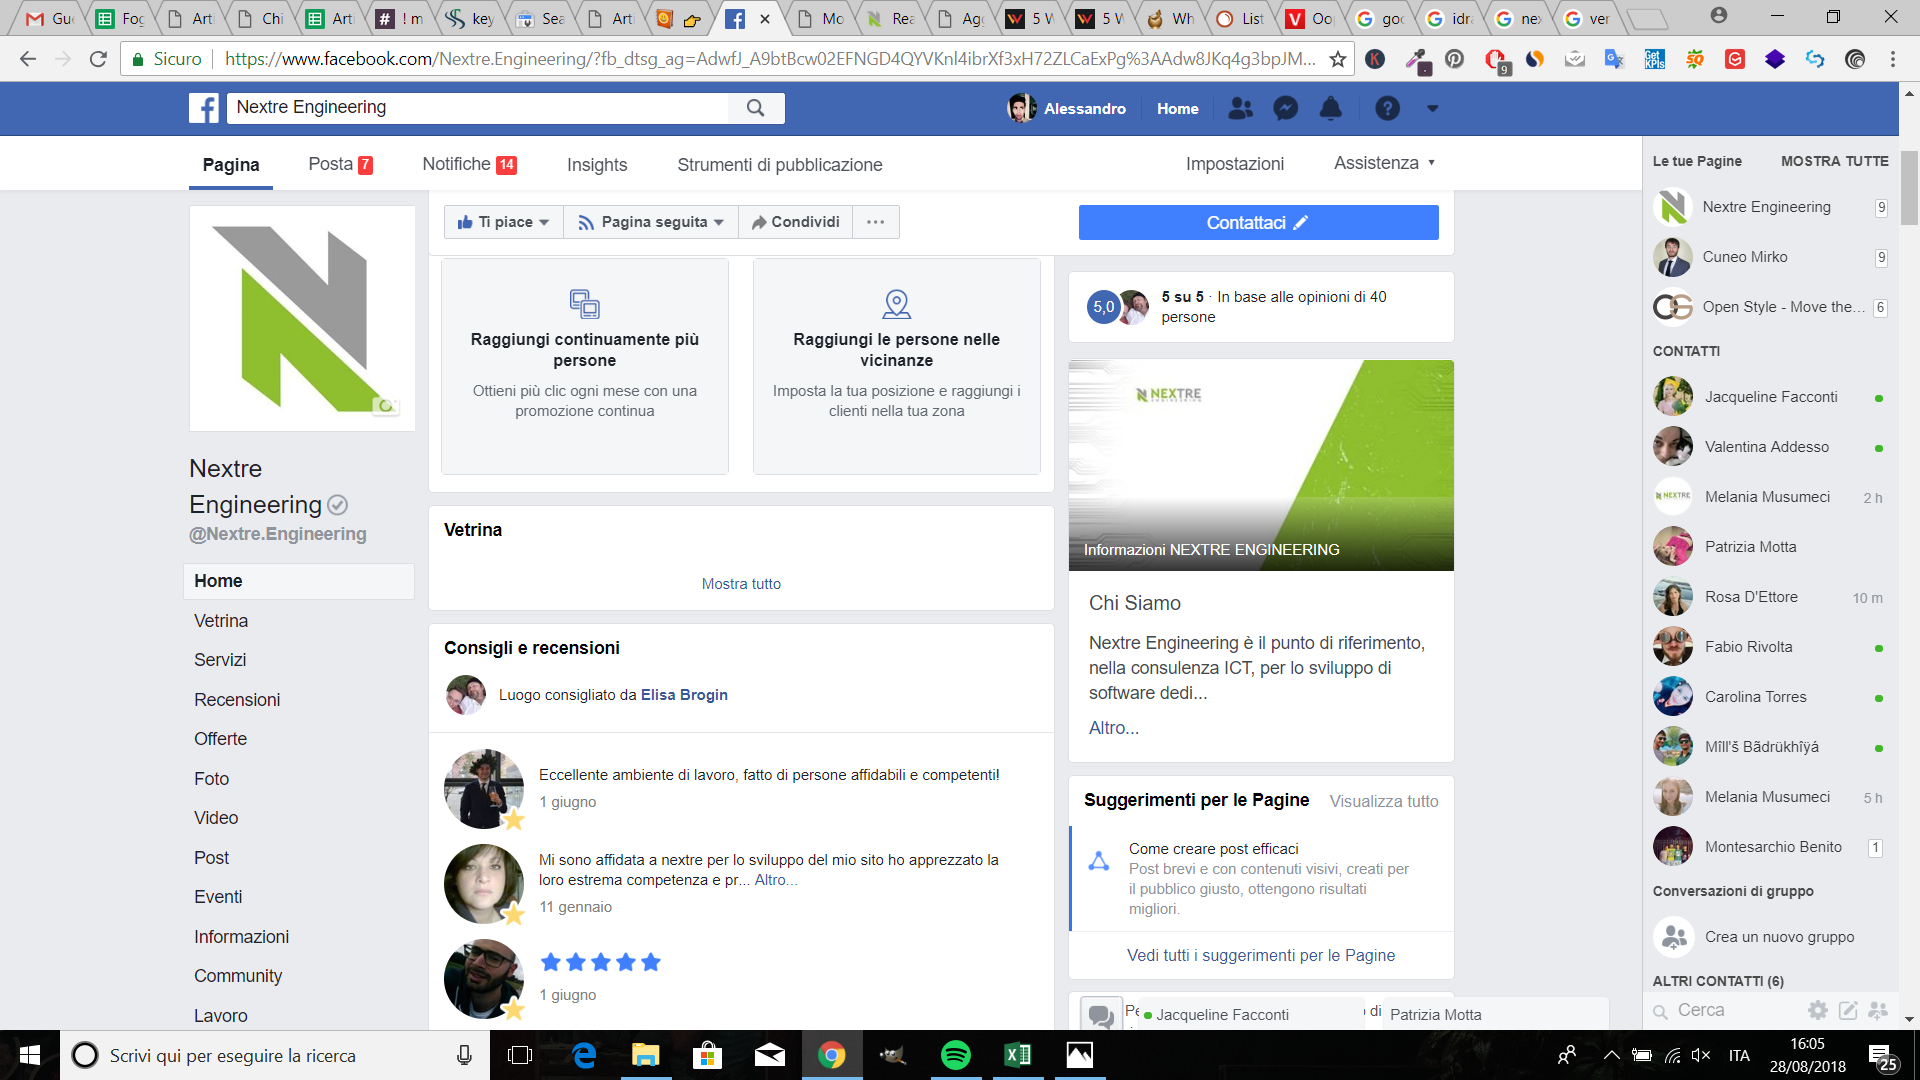Open chat with Valentina Addesso
1920x1080 pixels.
(x=1769, y=447)
